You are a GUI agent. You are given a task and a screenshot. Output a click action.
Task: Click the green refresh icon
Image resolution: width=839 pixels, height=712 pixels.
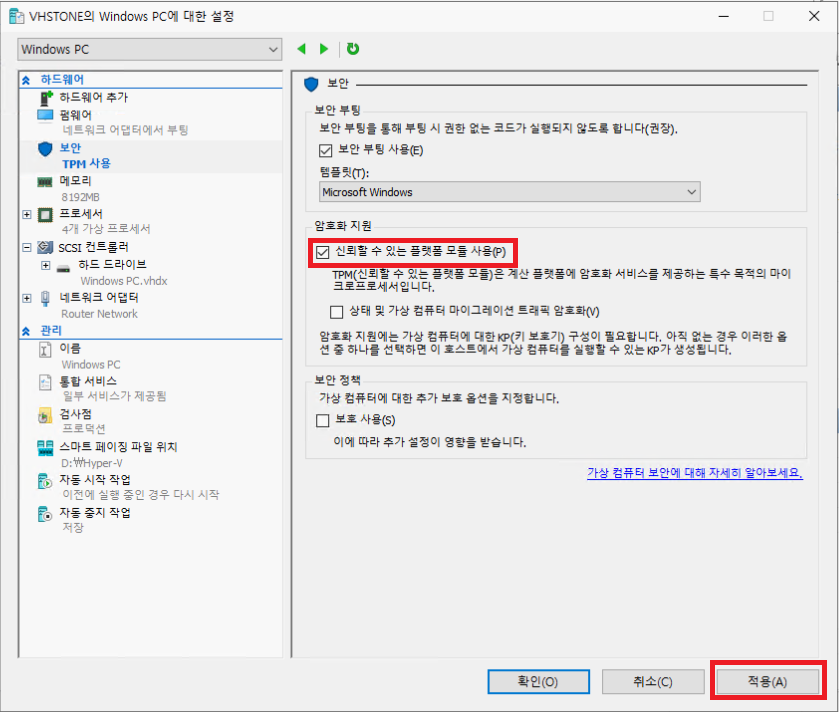[353, 49]
